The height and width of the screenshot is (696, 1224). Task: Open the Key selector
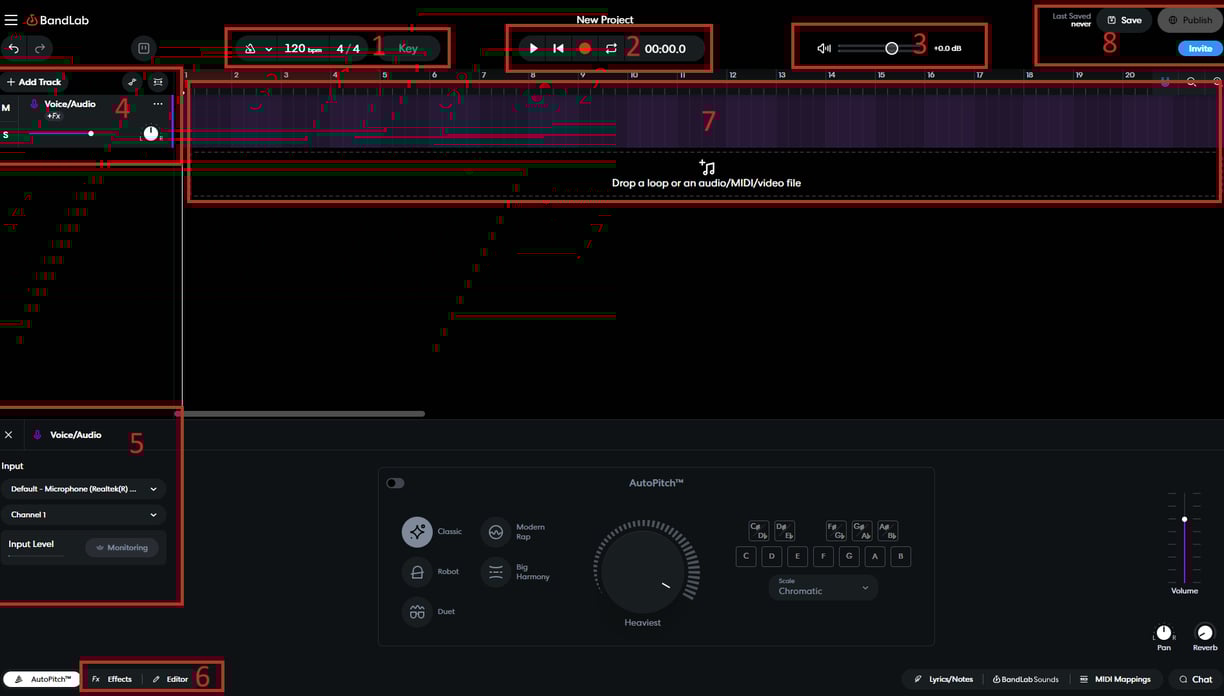[x=408, y=48]
